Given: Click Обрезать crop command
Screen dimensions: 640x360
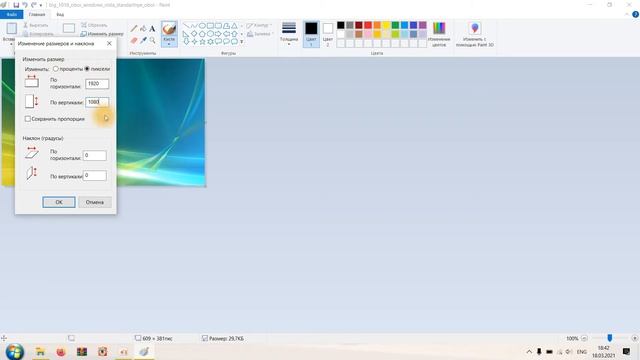Looking at the screenshot, I should [x=94, y=25].
